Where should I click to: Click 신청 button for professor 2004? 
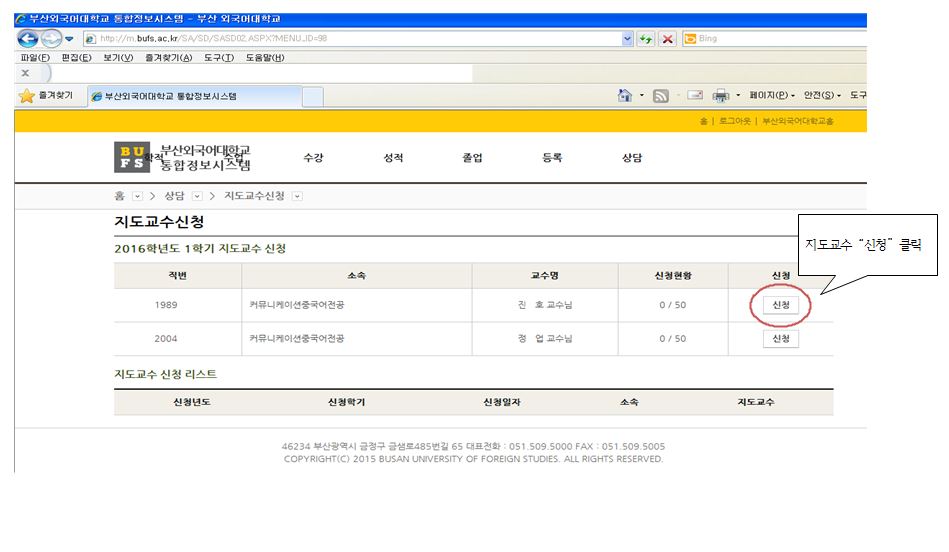pos(781,339)
